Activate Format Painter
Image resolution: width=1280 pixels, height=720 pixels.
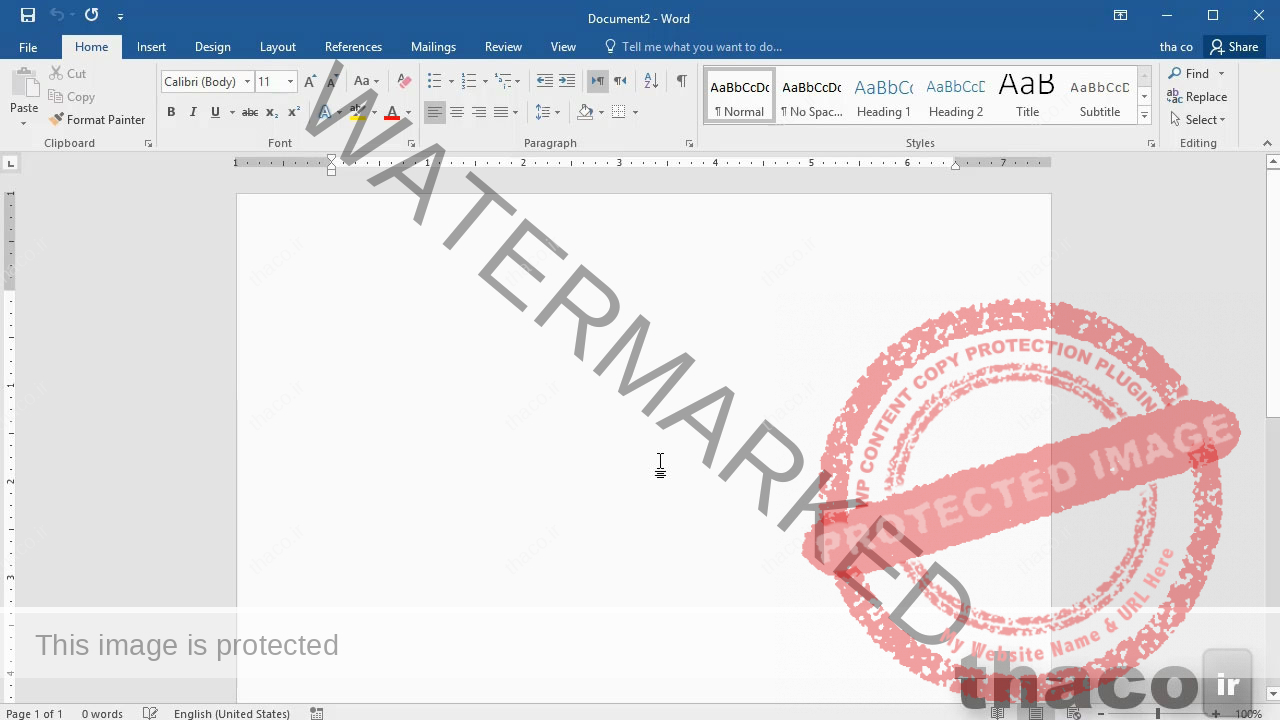point(97,120)
